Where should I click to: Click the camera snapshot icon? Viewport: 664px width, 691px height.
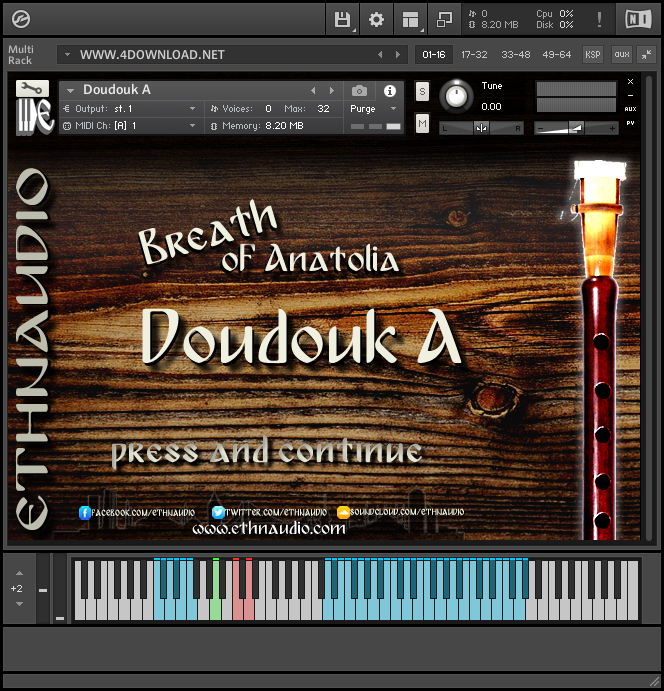(359, 91)
